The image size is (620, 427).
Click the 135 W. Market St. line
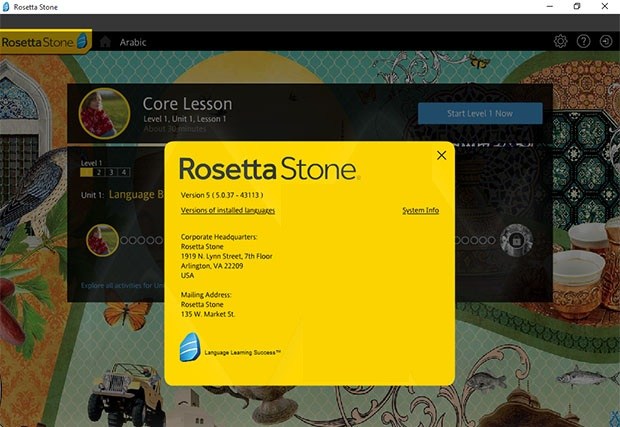click(208, 314)
